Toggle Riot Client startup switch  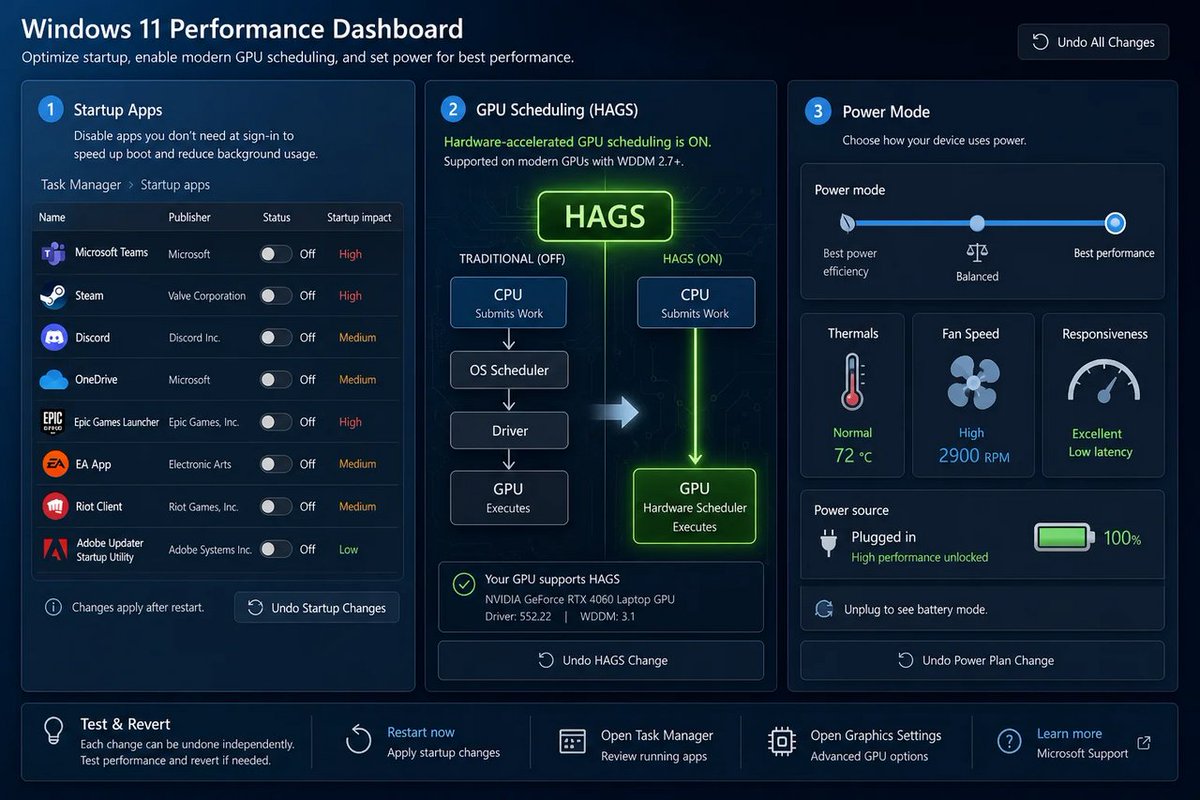276,506
